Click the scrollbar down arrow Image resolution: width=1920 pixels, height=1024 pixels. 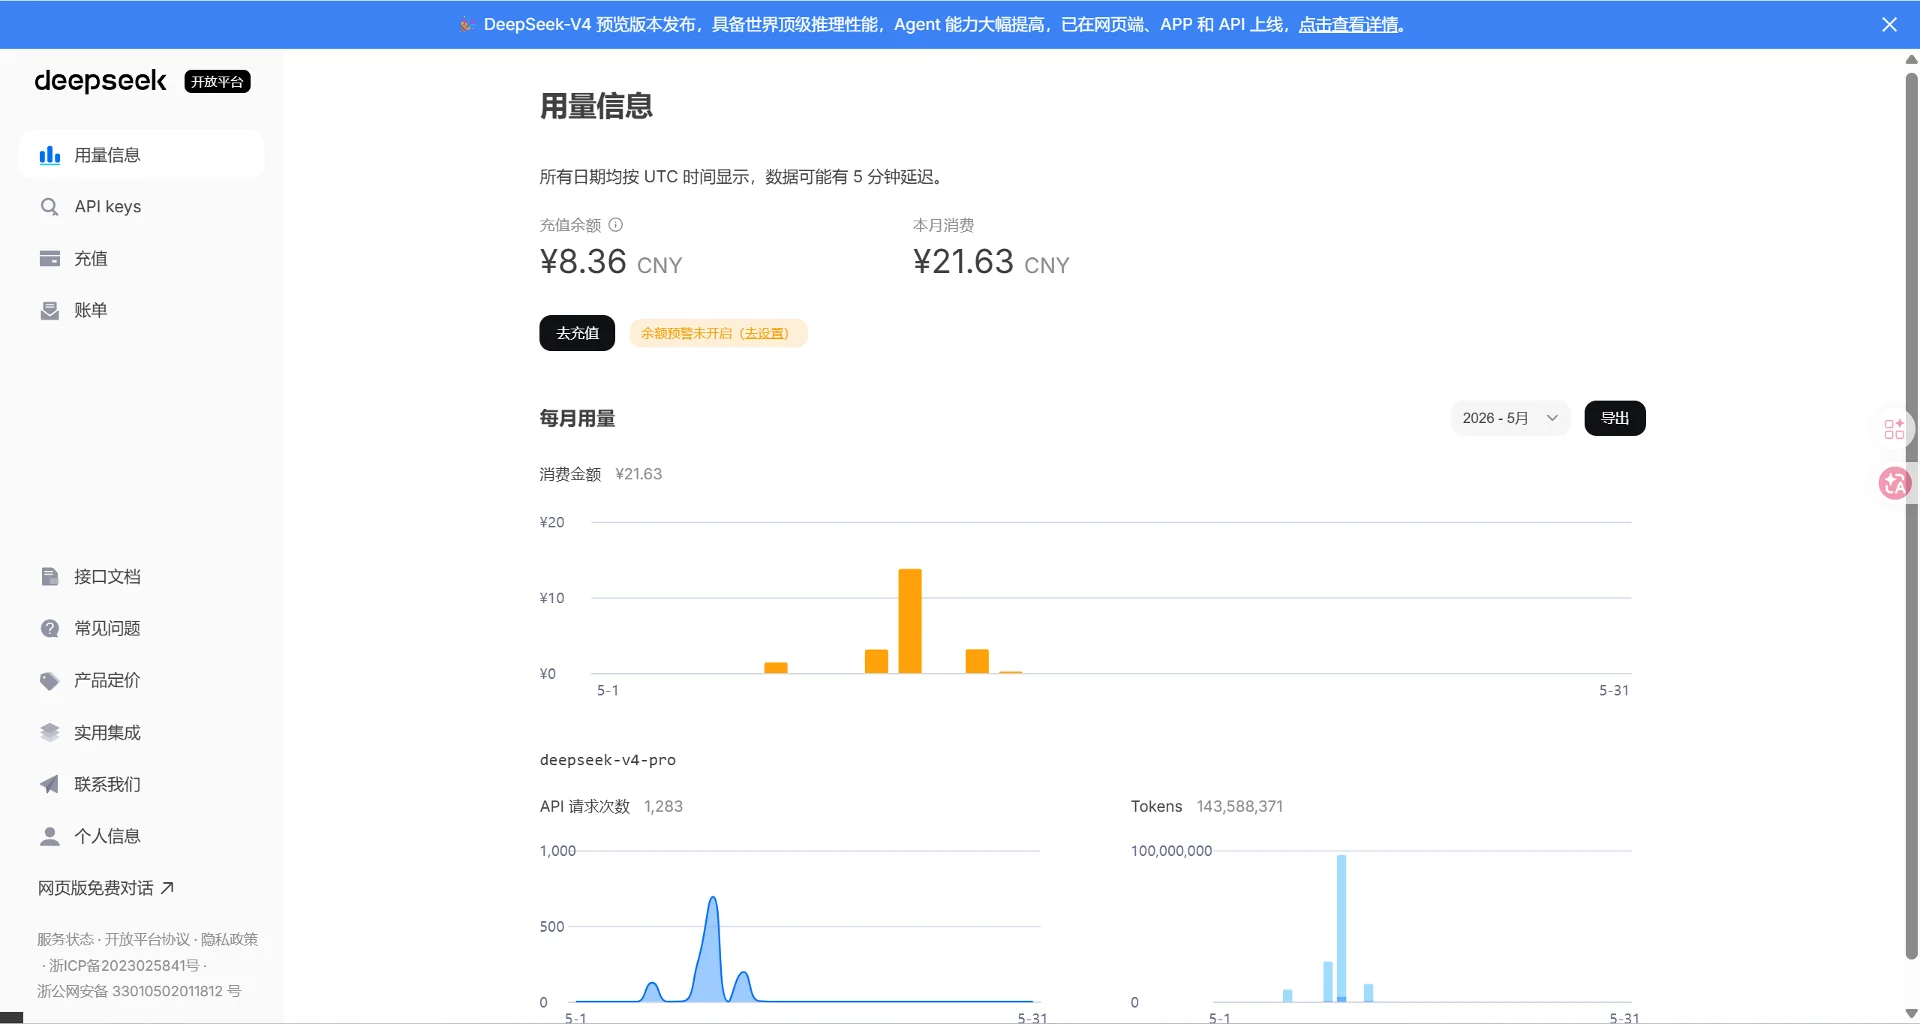(x=1911, y=1013)
